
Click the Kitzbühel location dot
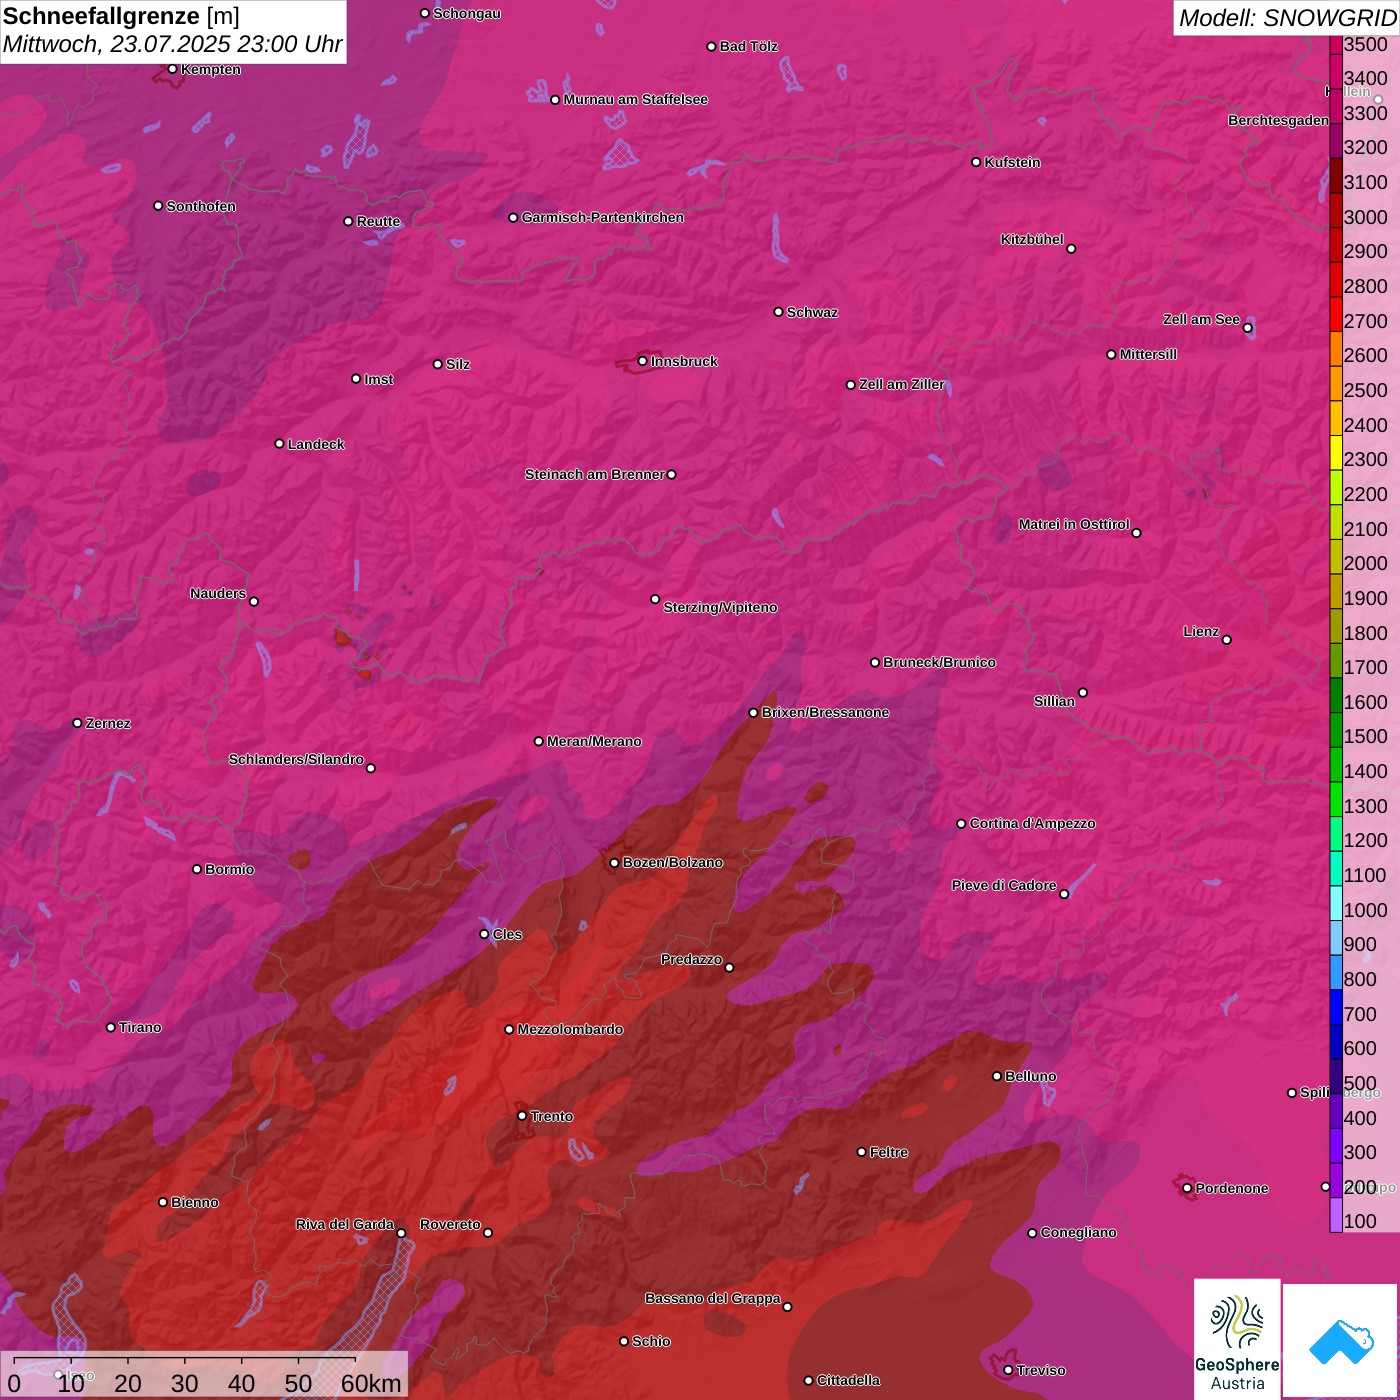click(x=1071, y=248)
